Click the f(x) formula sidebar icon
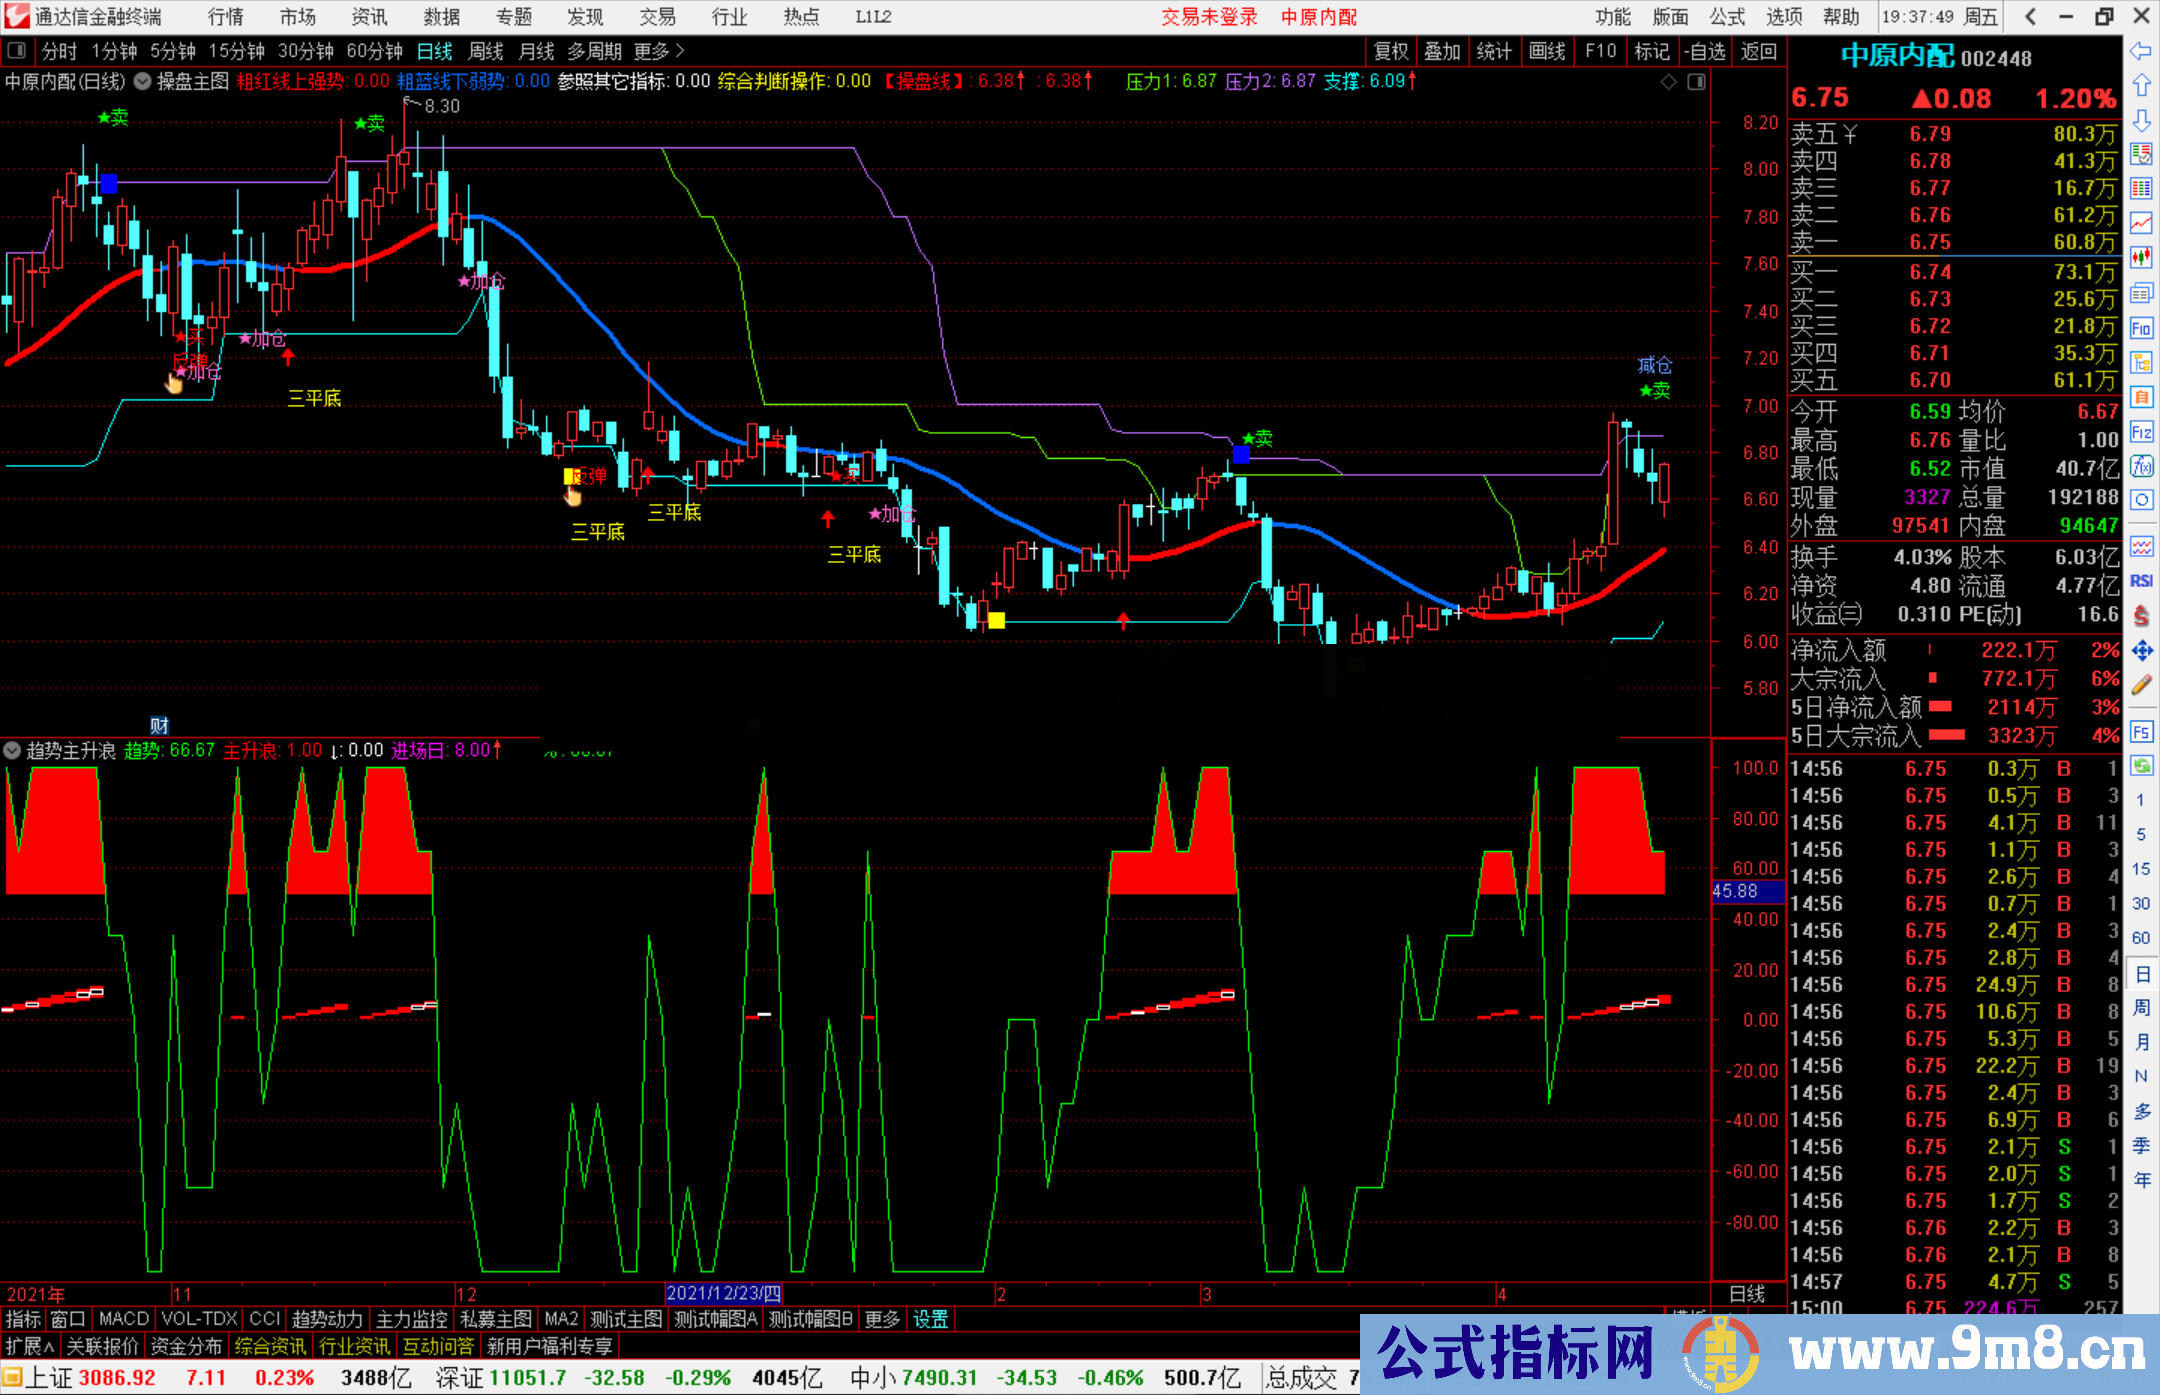 coord(2141,466)
